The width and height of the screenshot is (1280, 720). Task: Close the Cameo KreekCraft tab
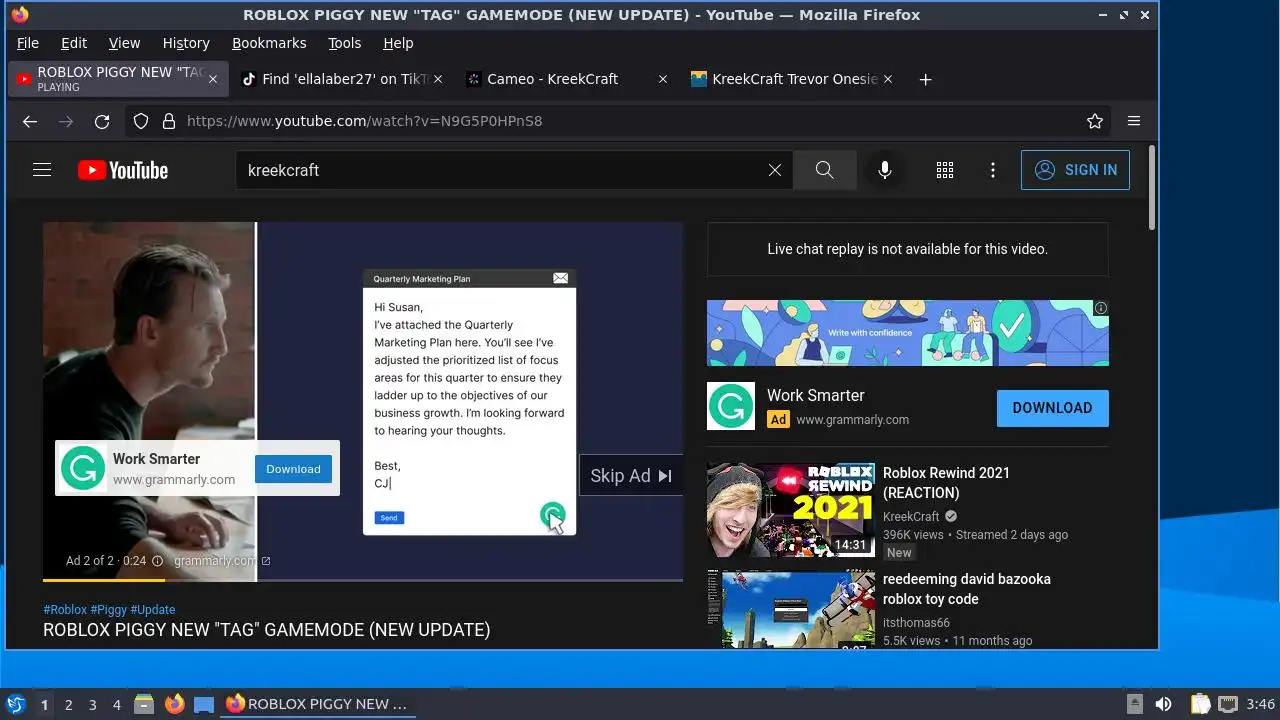coord(662,79)
